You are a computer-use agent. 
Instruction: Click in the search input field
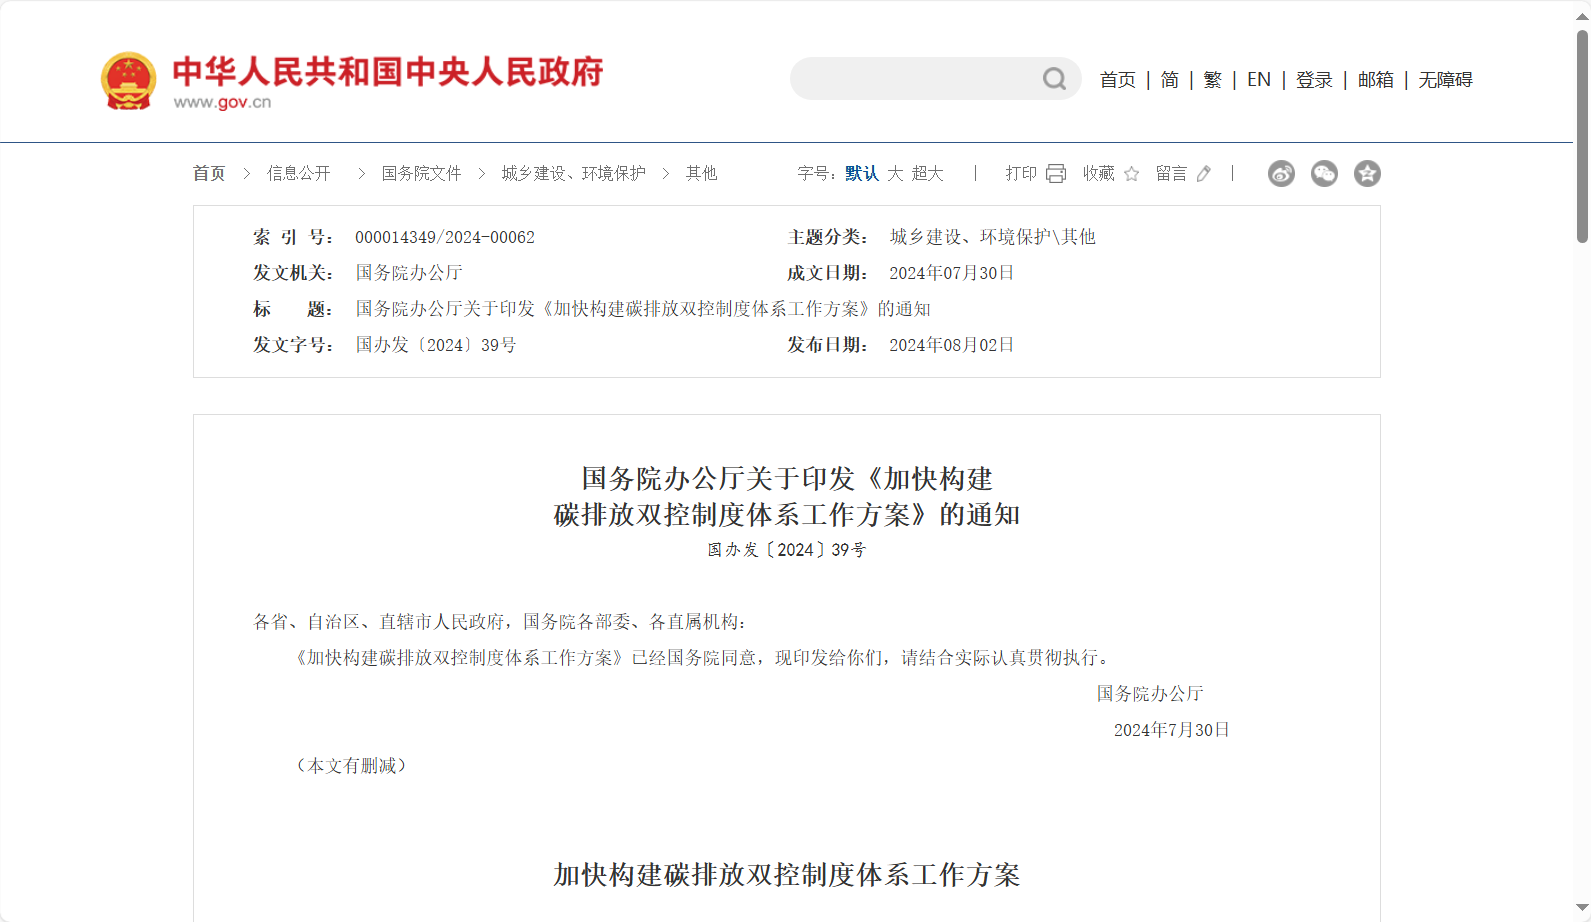915,79
